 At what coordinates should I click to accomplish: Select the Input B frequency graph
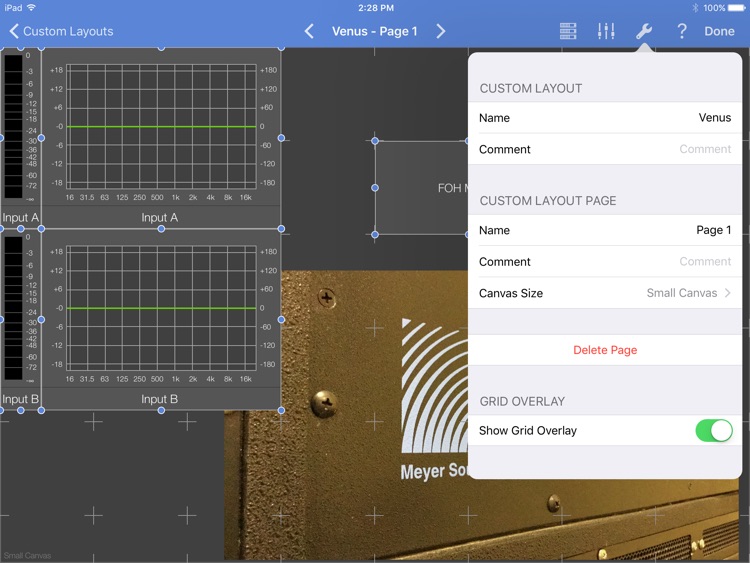click(161, 310)
